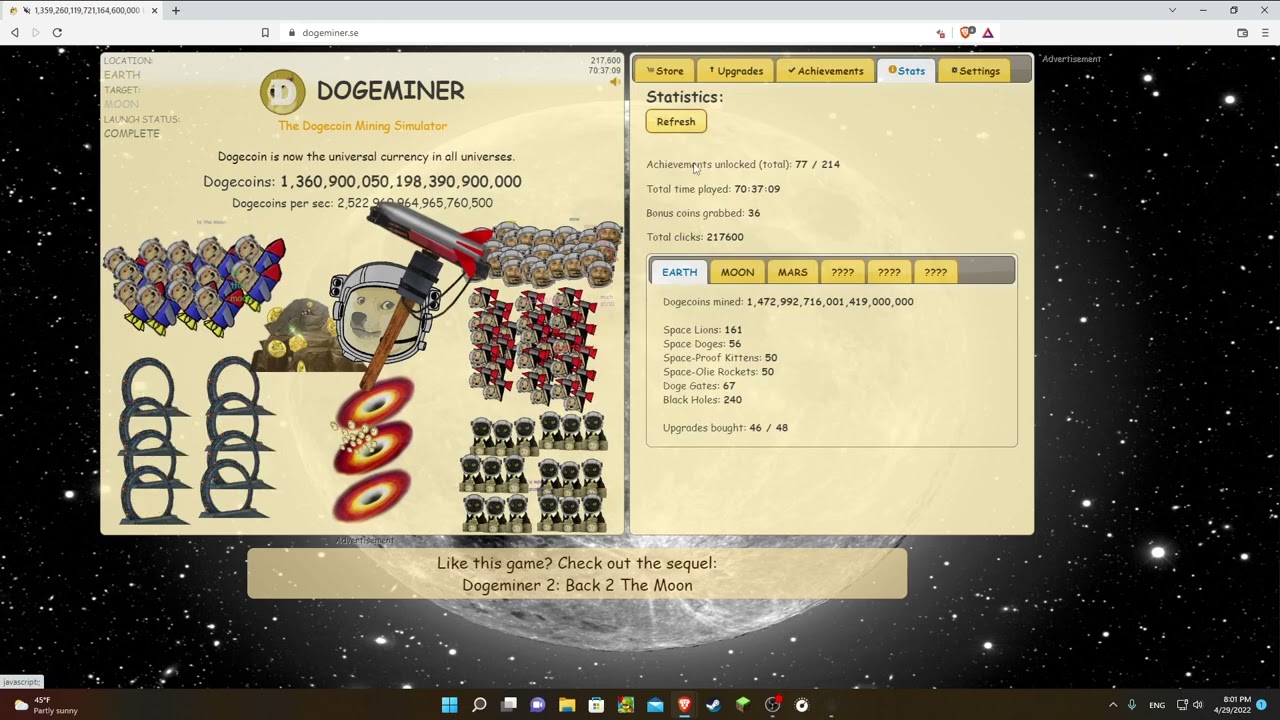The image size is (1280, 720).
Task: Click the Black Holes: 240 line
Action: tap(702, 400)
